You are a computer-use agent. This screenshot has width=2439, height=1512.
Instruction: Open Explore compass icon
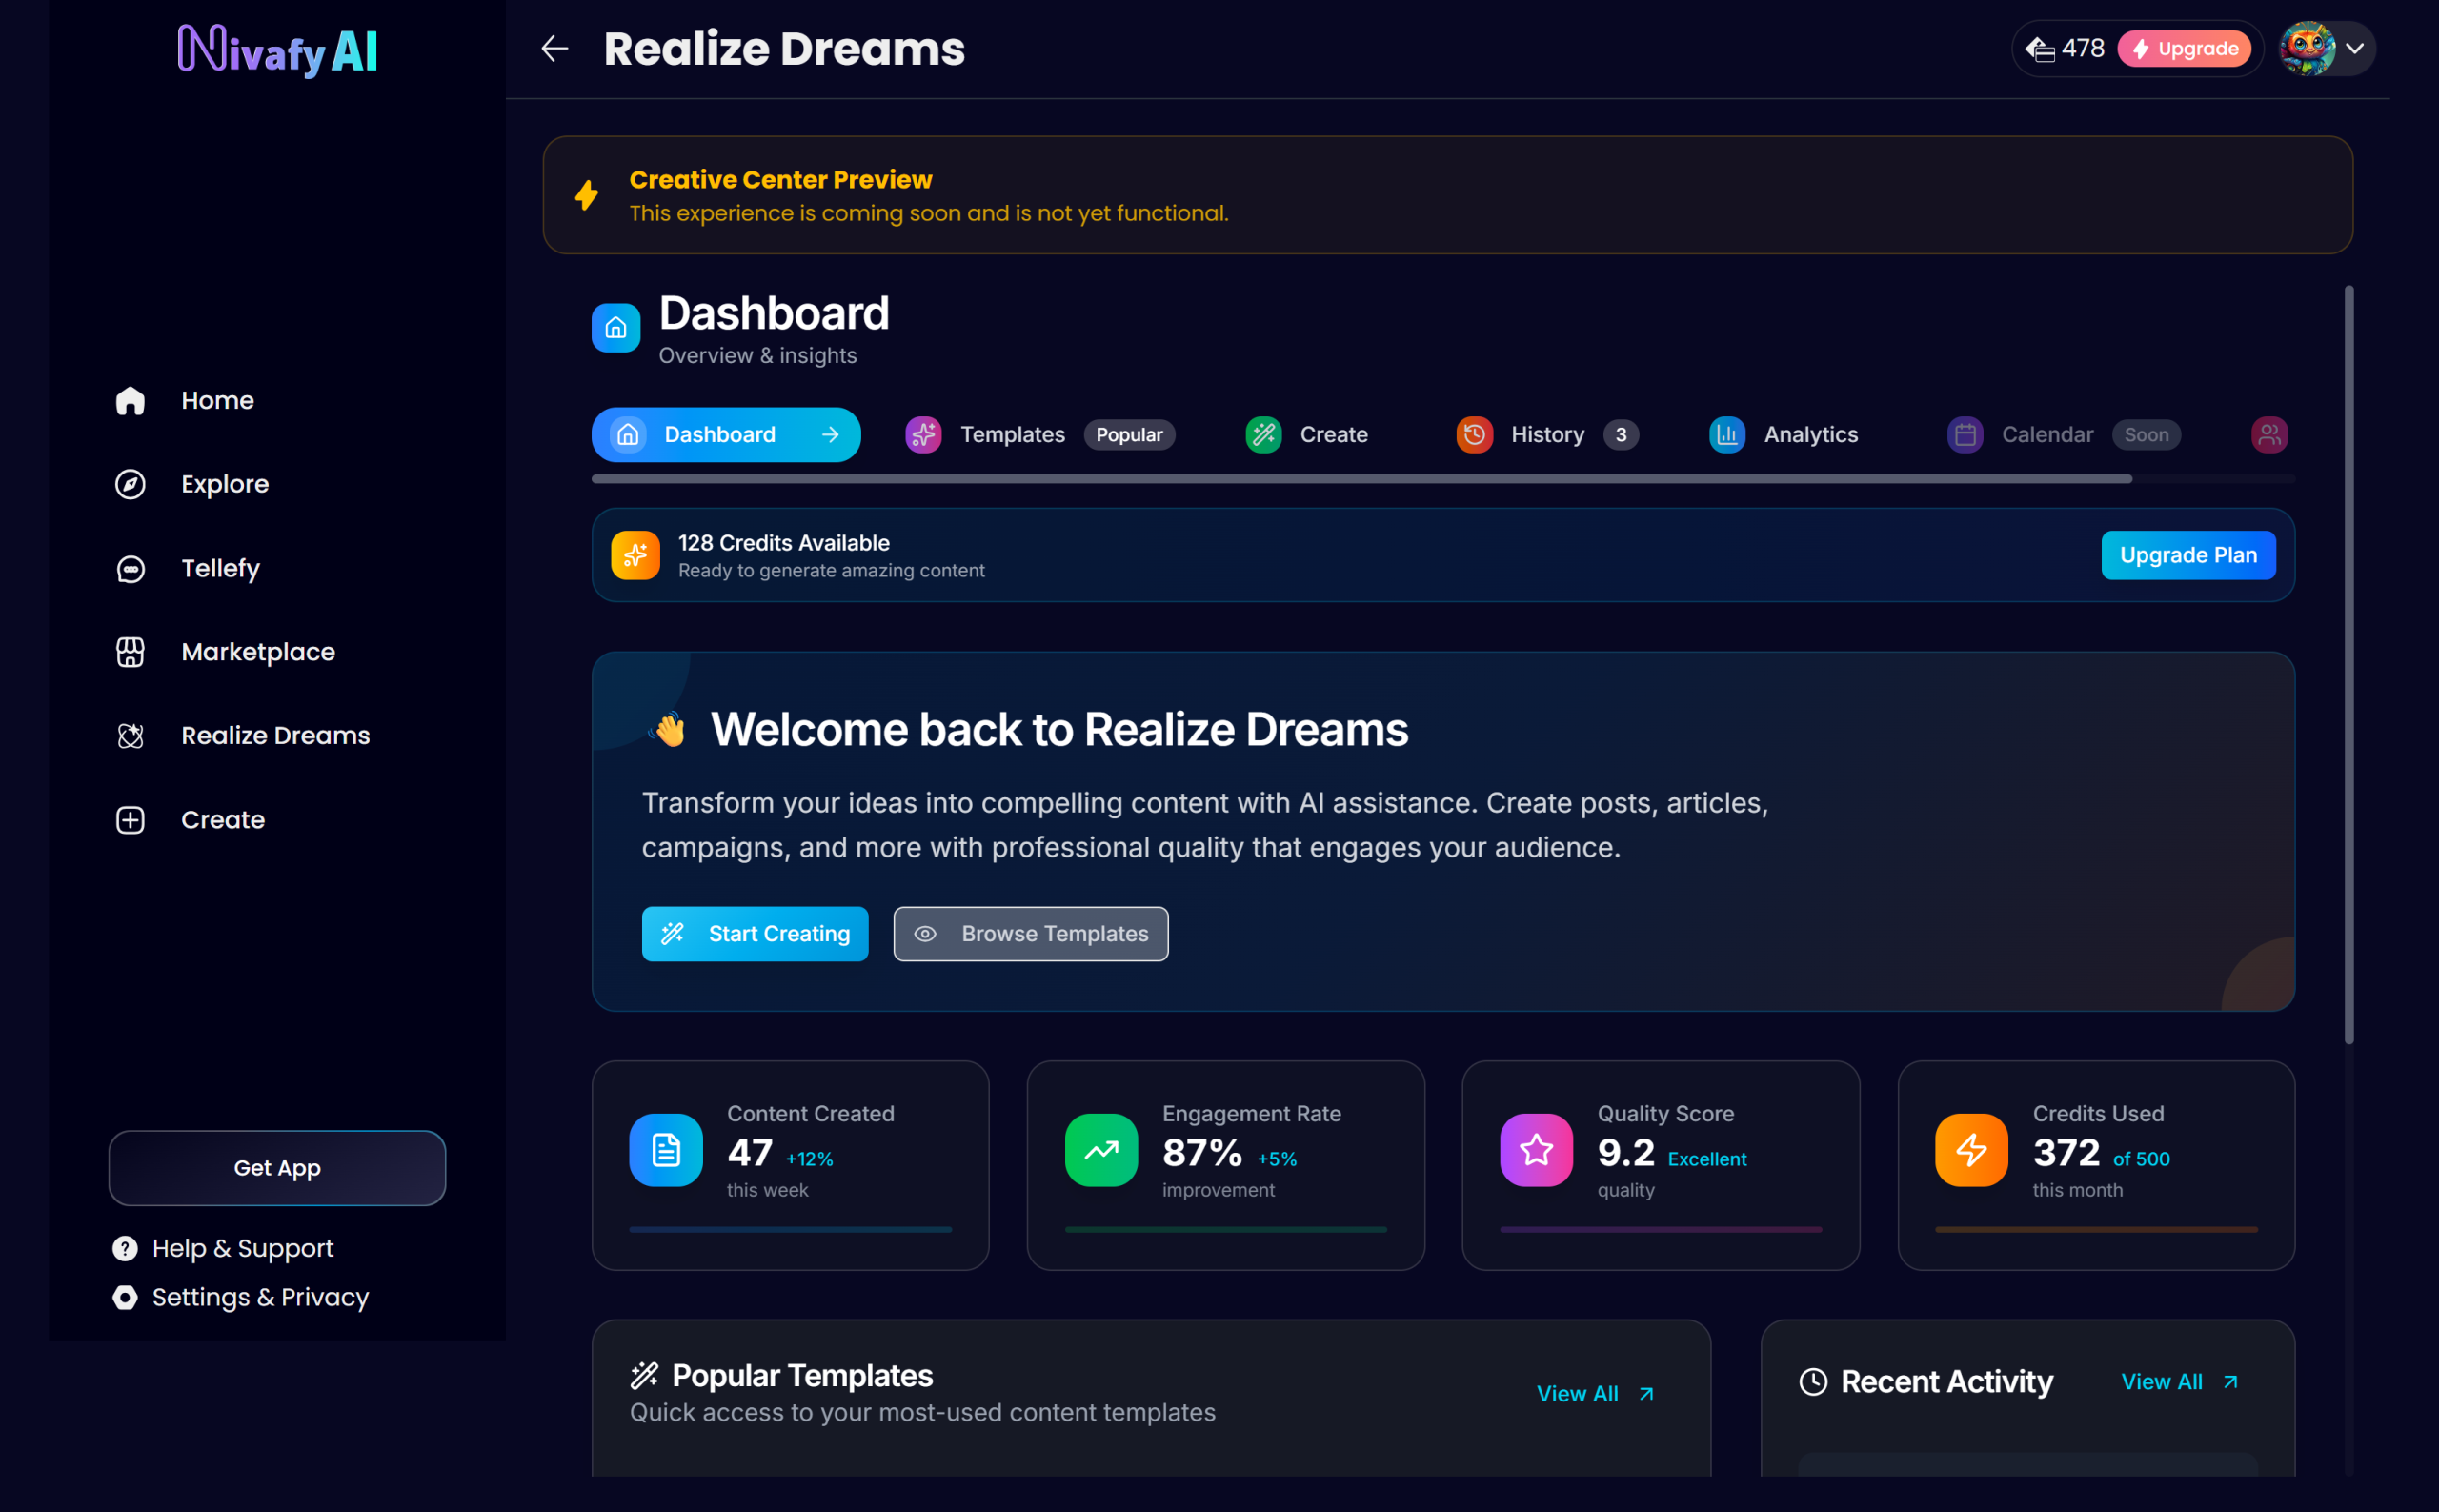(x=130, y=484)
